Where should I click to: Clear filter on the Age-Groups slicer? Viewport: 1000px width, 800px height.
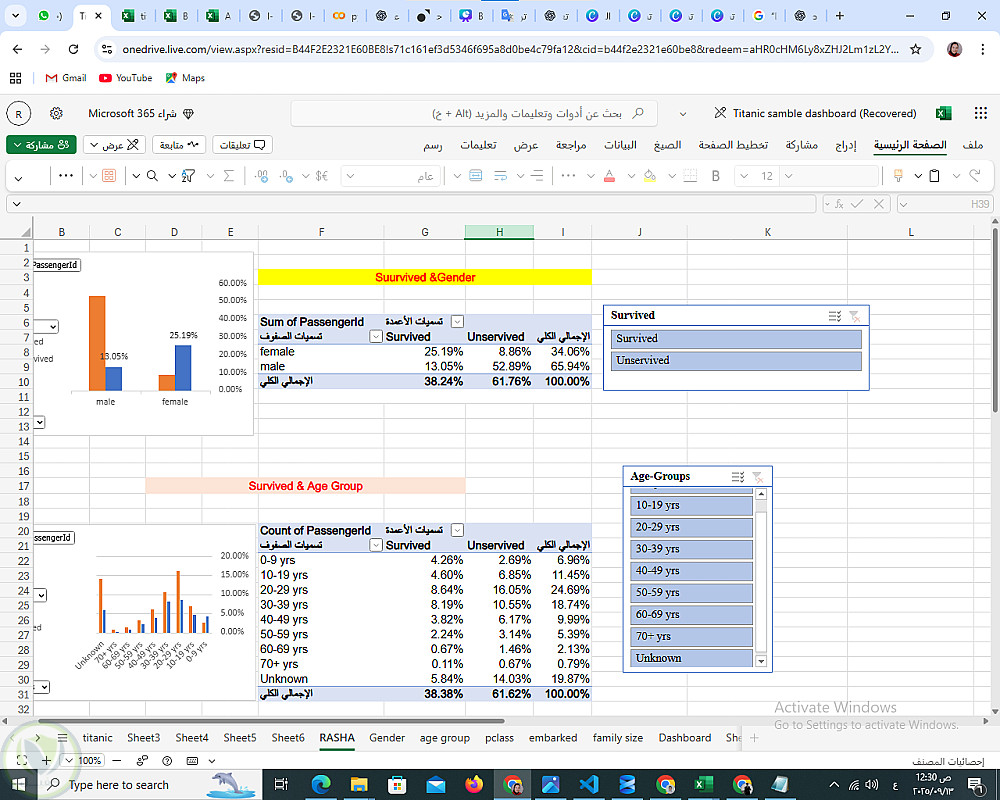click(x=758, y=477)
